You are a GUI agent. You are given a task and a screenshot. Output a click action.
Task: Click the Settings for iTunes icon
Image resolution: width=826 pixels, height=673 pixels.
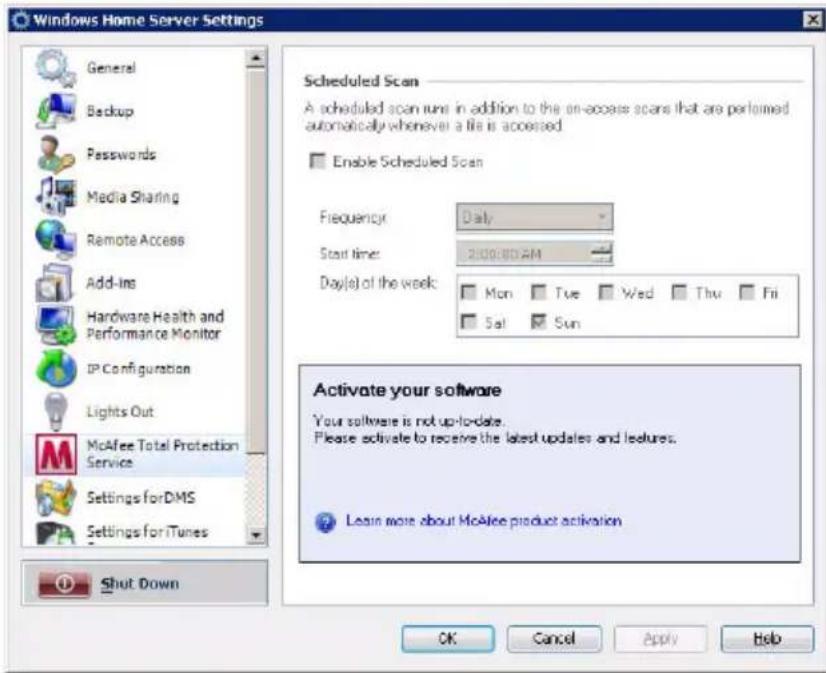(55, 533)
